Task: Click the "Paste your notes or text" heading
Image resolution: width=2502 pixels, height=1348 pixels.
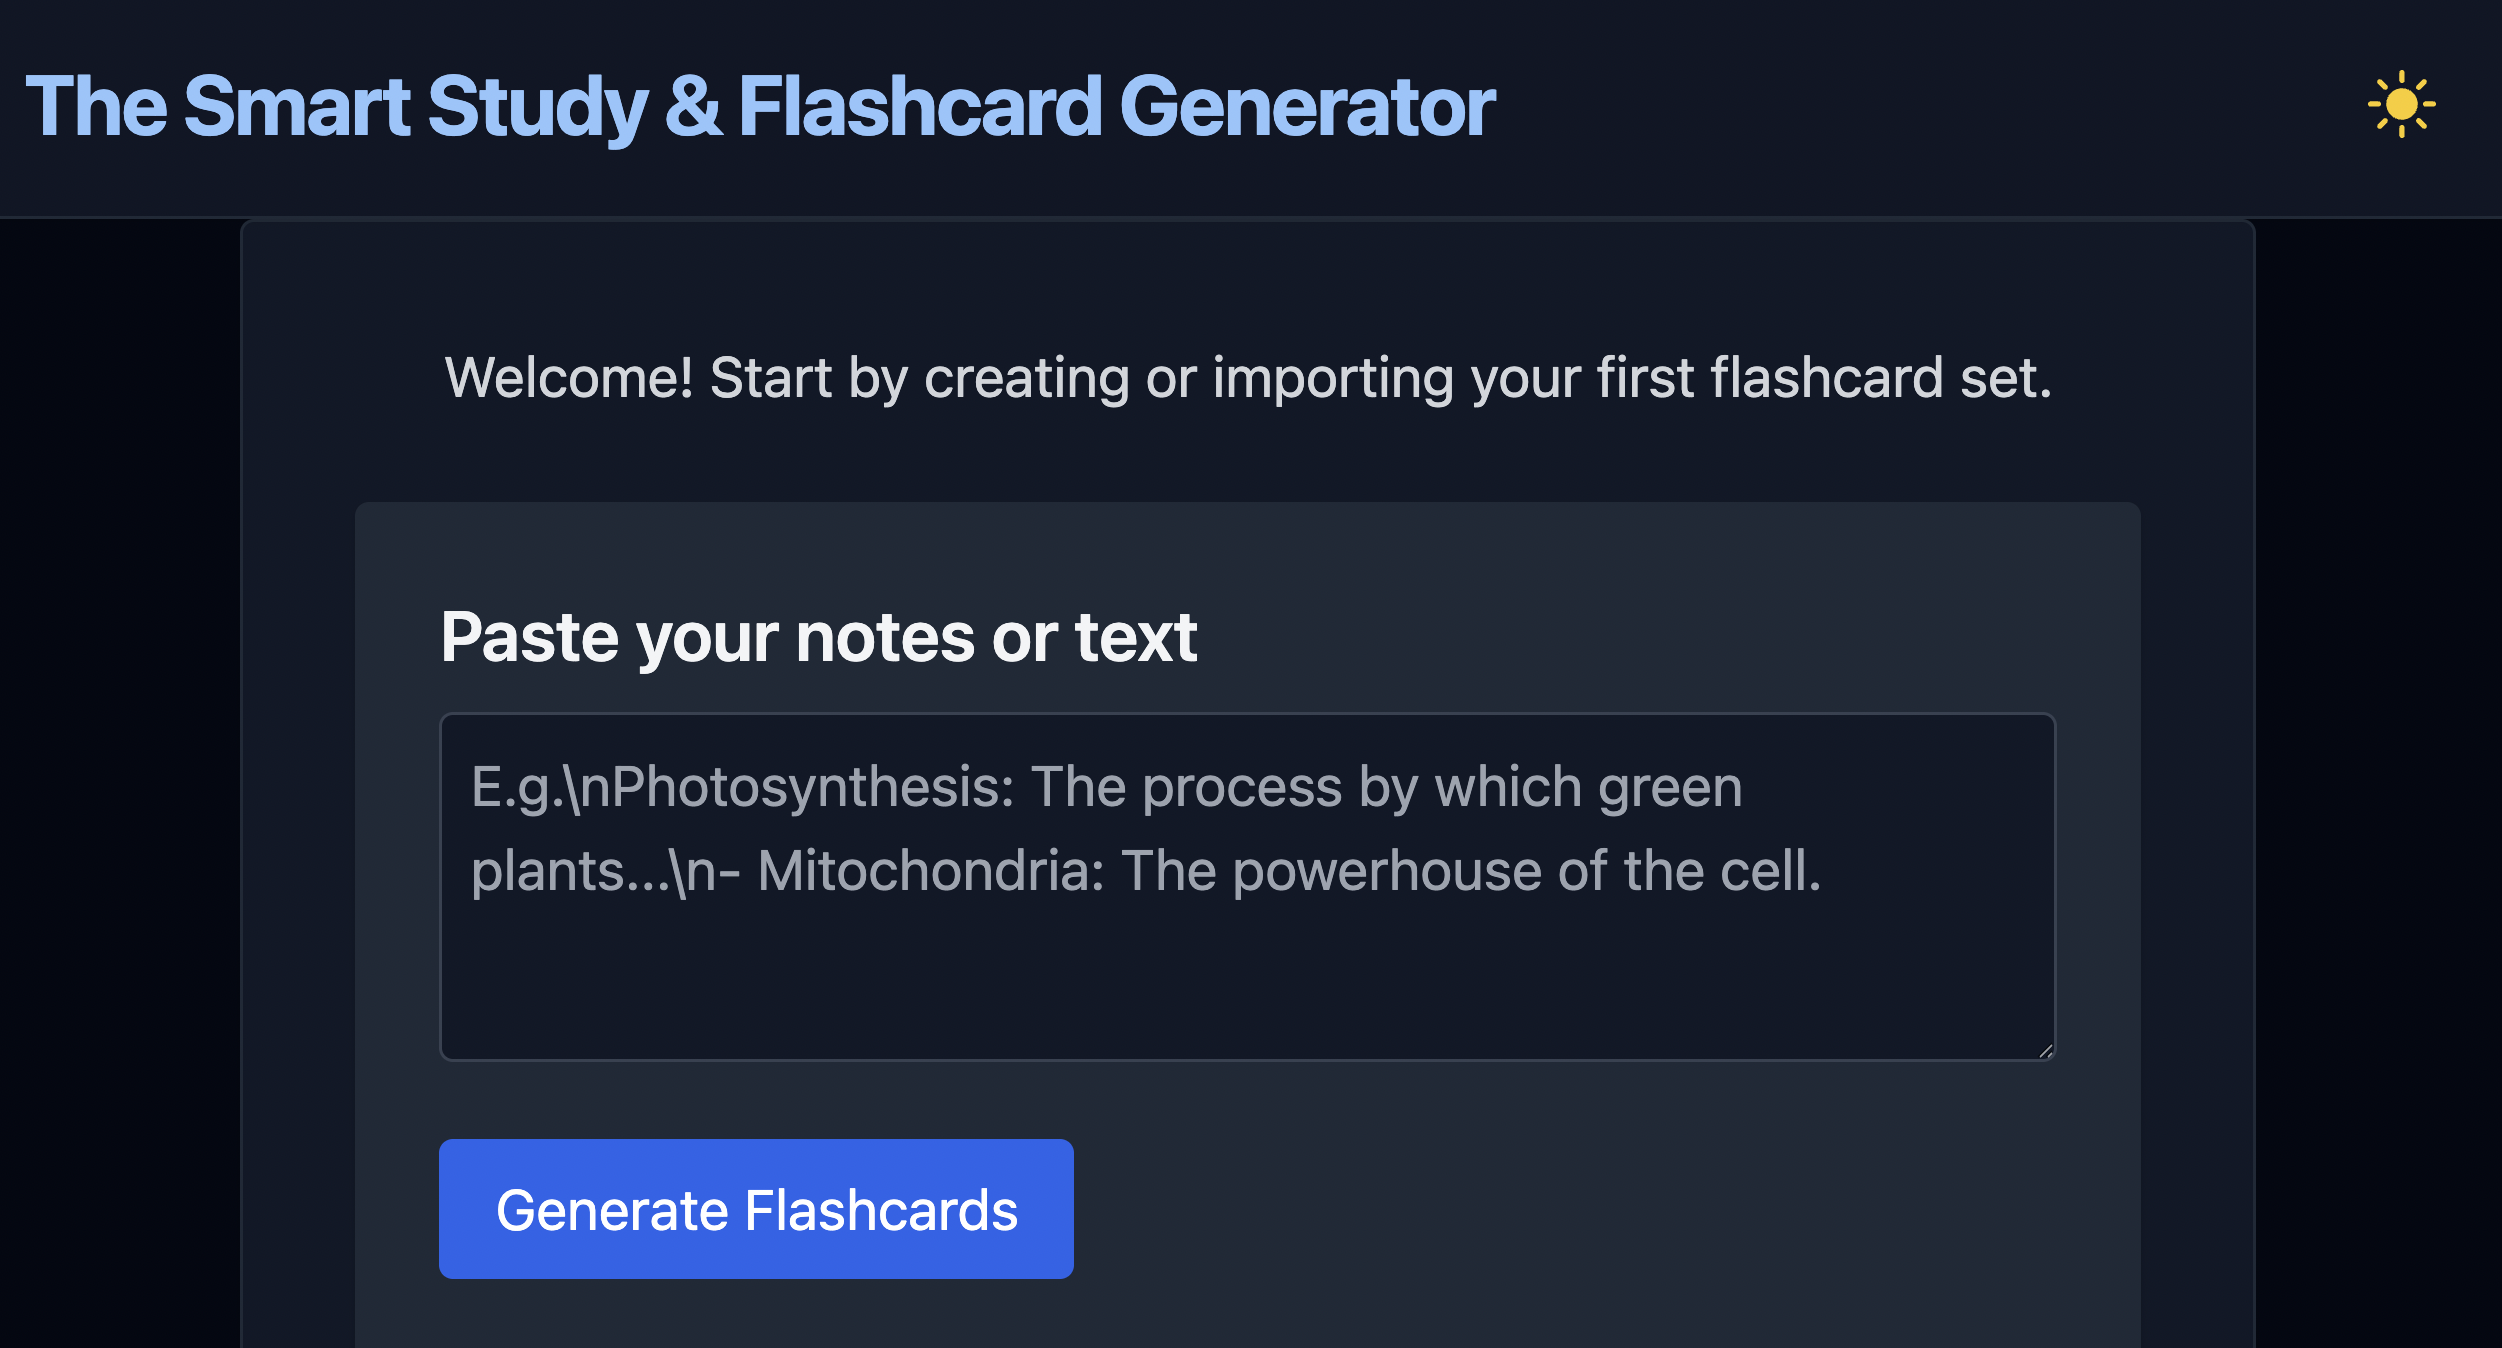Action: [x=818, y=637]
